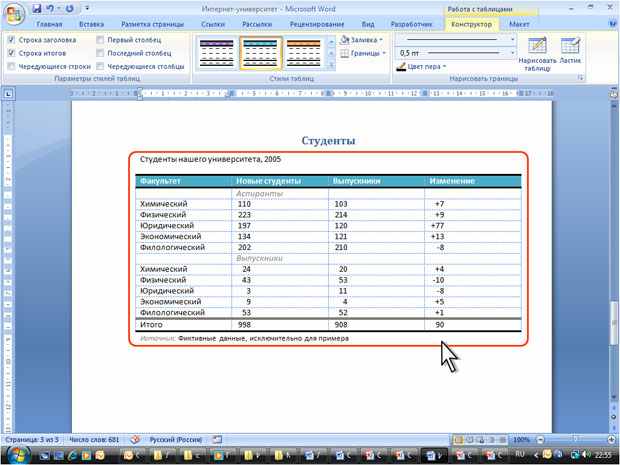Click the Undo arrow icon

50,9
